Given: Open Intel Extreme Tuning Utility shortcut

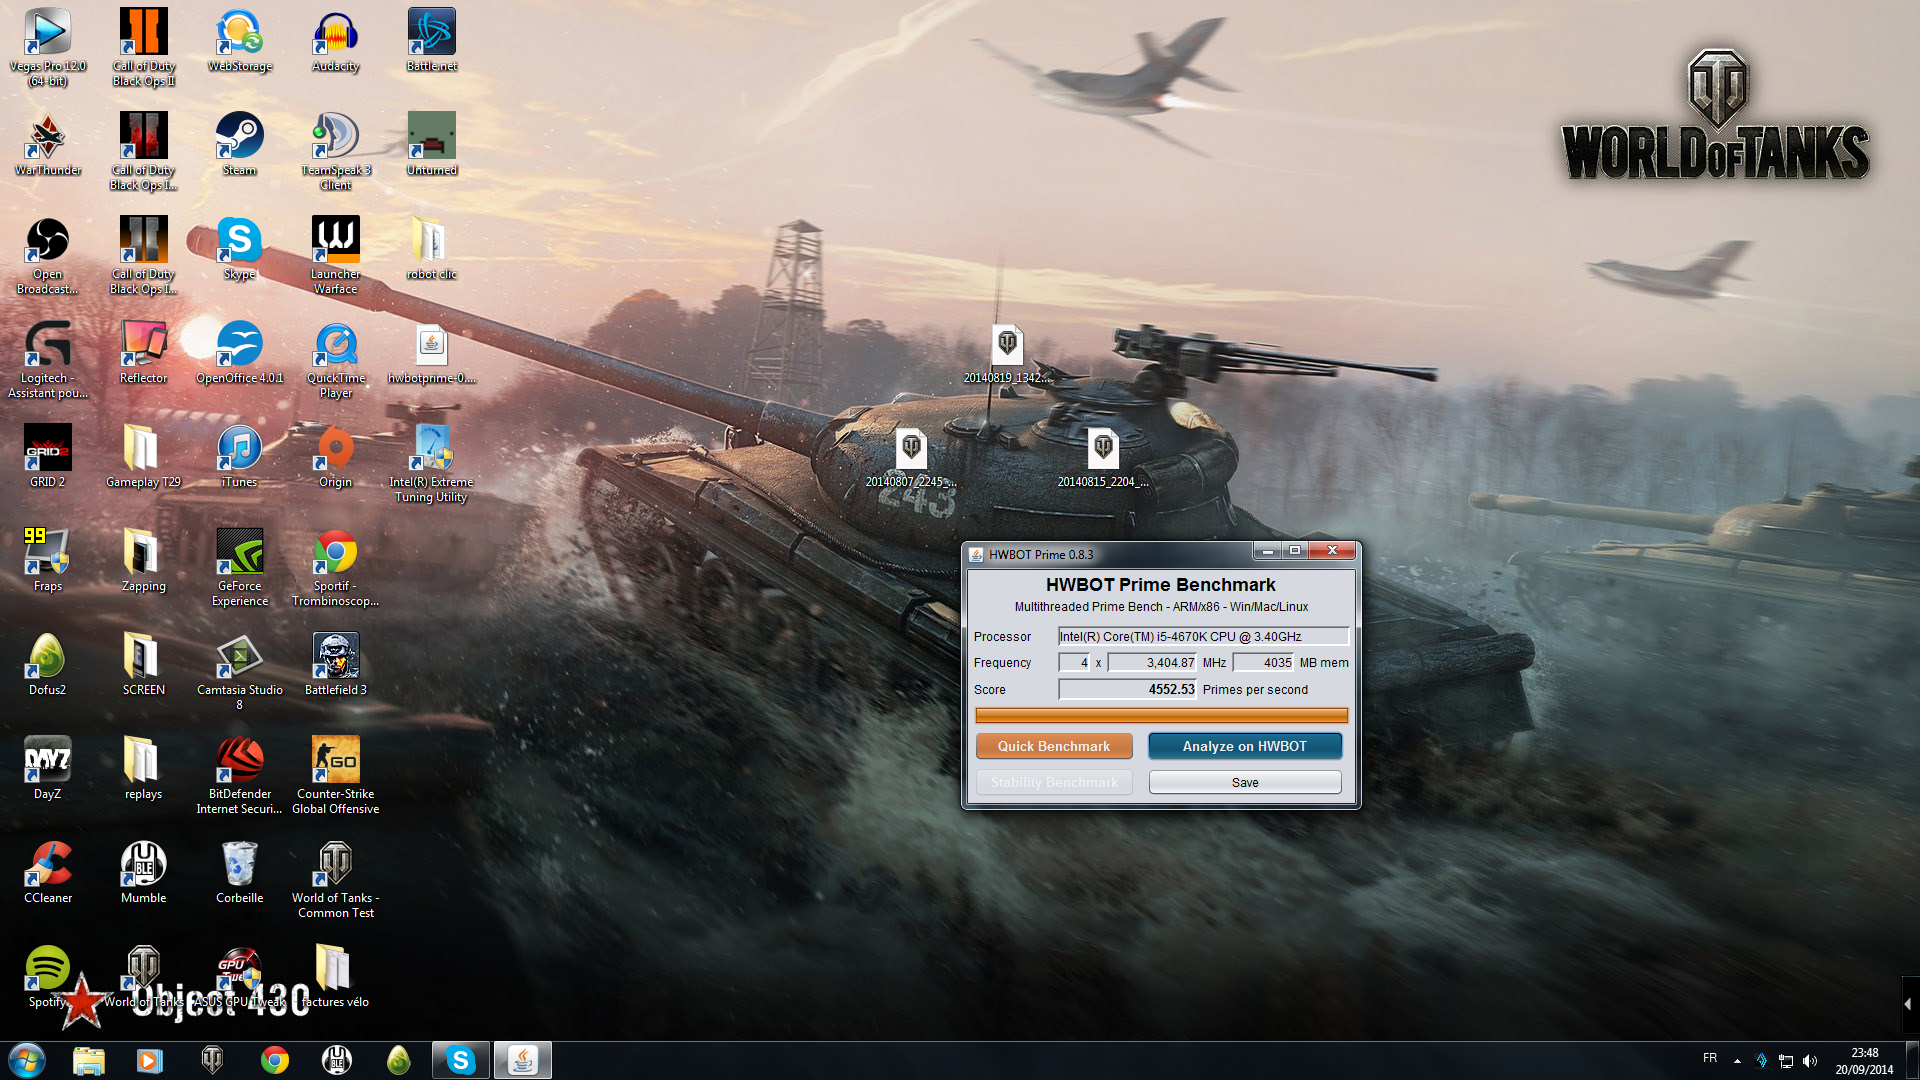Looking at the screenshot, I should pos(432,462).
